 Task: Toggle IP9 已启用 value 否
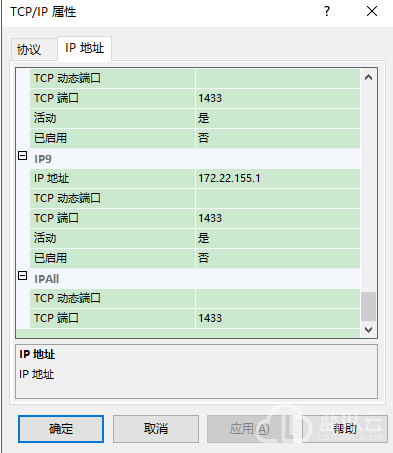click(278, 258)
